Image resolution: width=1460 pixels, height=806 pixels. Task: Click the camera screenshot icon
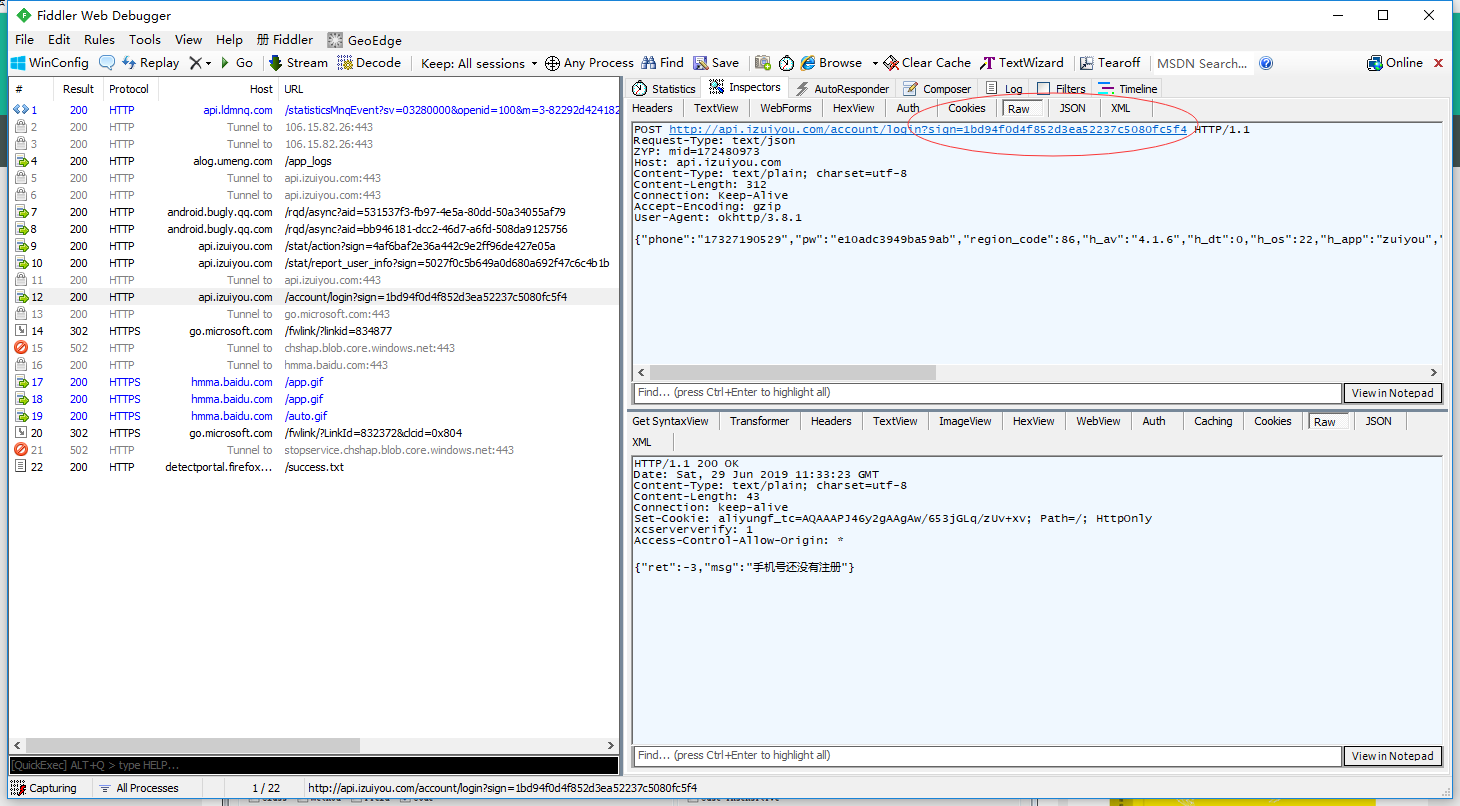point(763,63)
